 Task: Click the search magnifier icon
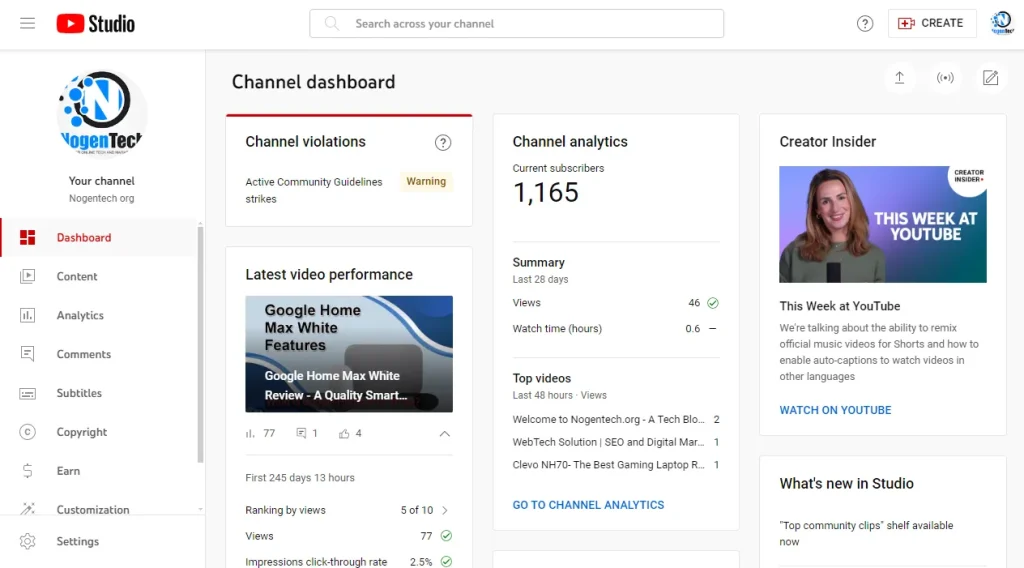pyautogui.click(x=332, y=24)
